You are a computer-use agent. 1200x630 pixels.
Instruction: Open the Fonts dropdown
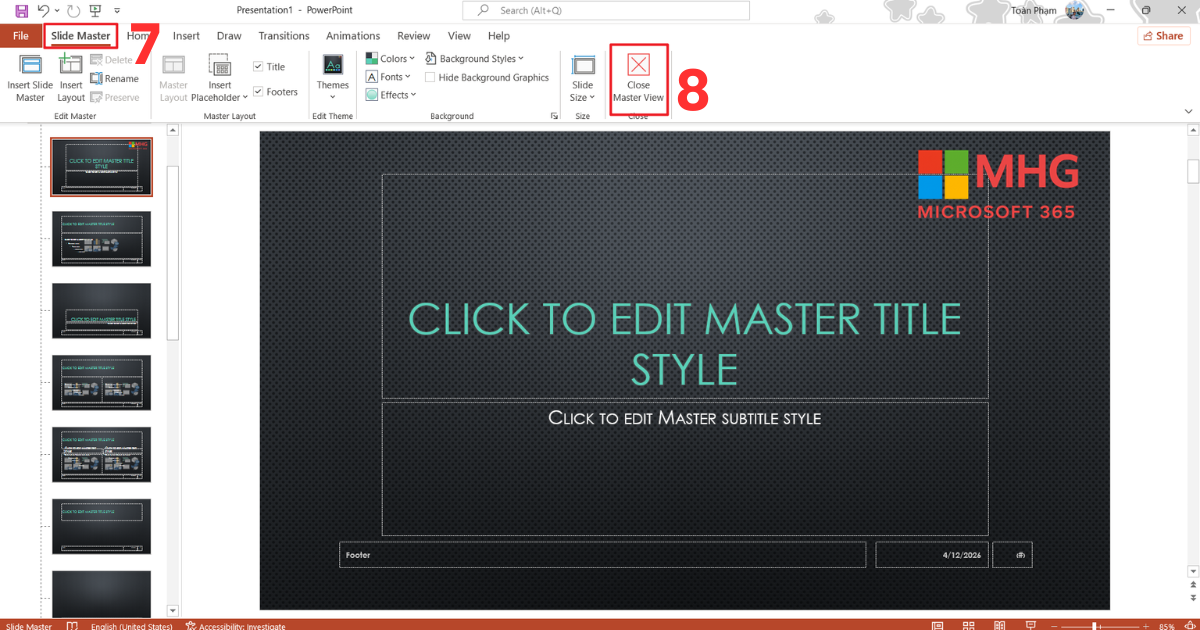click(388, 77)
